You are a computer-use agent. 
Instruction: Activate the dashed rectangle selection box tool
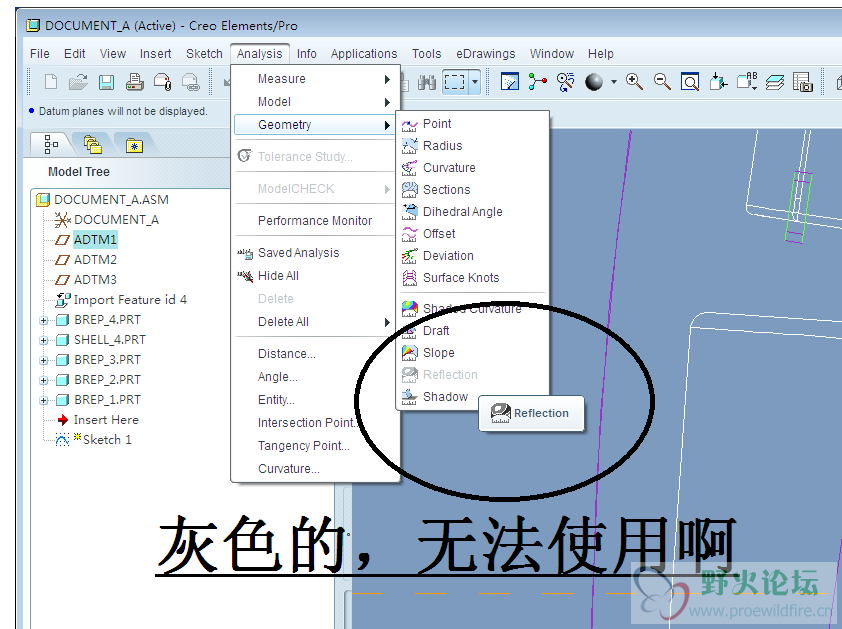tap(454, 82)
